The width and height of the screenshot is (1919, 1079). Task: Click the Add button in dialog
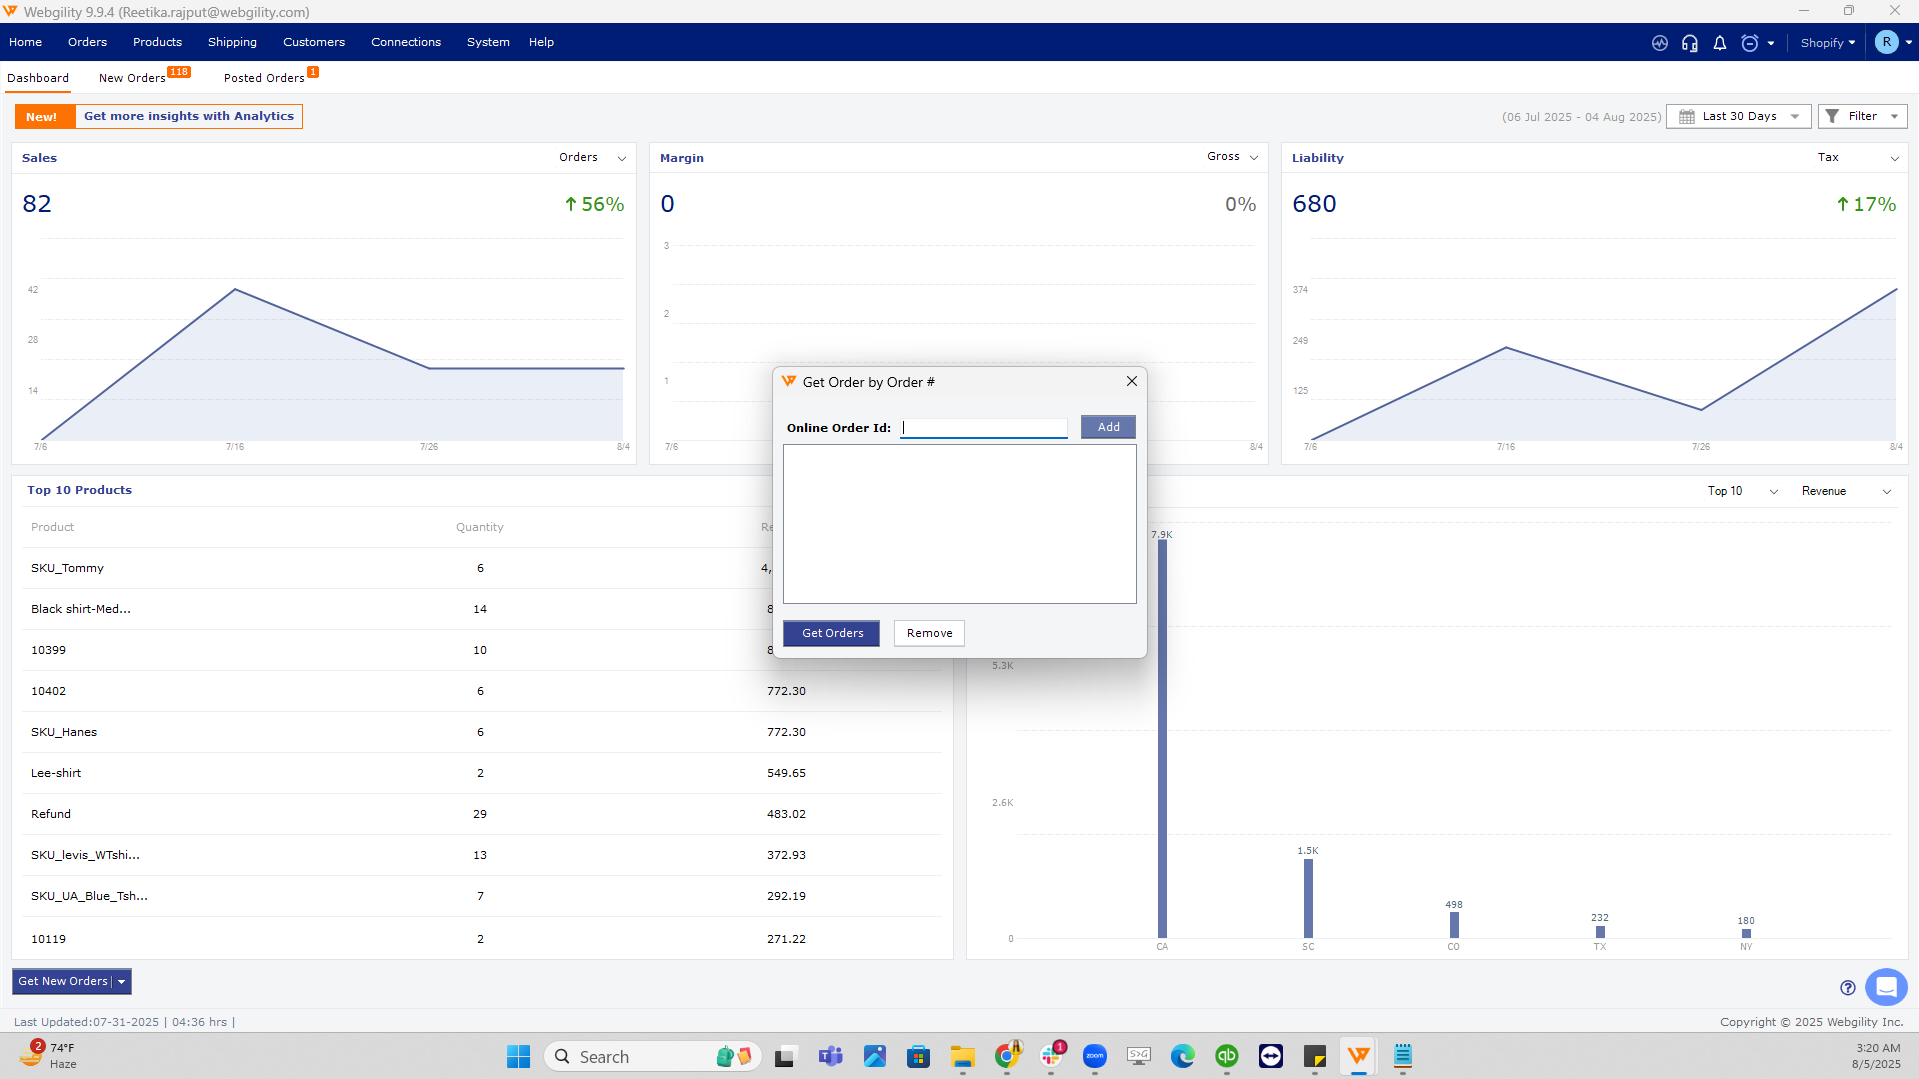click(x=1108, y=427)
